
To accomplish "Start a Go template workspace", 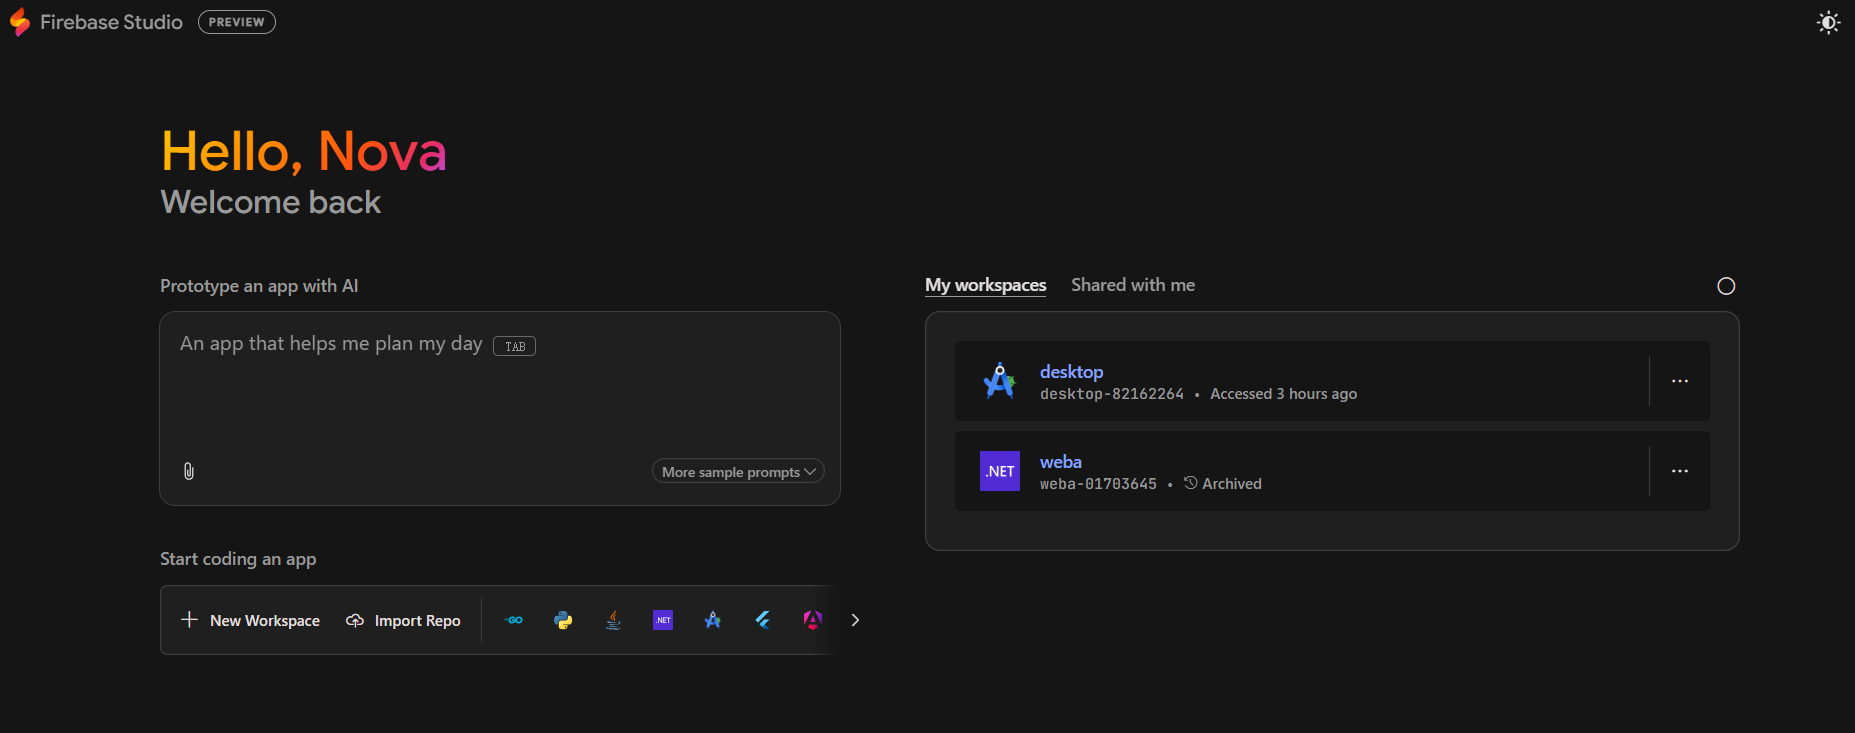I will pyautogui.click(x=513, y=620).
